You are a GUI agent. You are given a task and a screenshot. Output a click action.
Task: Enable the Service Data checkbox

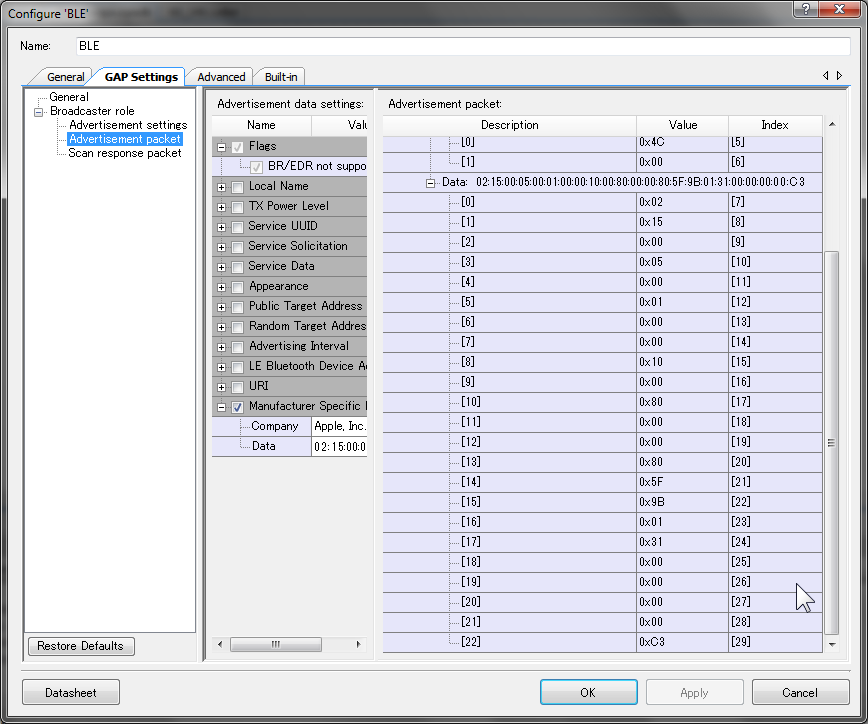tap(238, 267)
